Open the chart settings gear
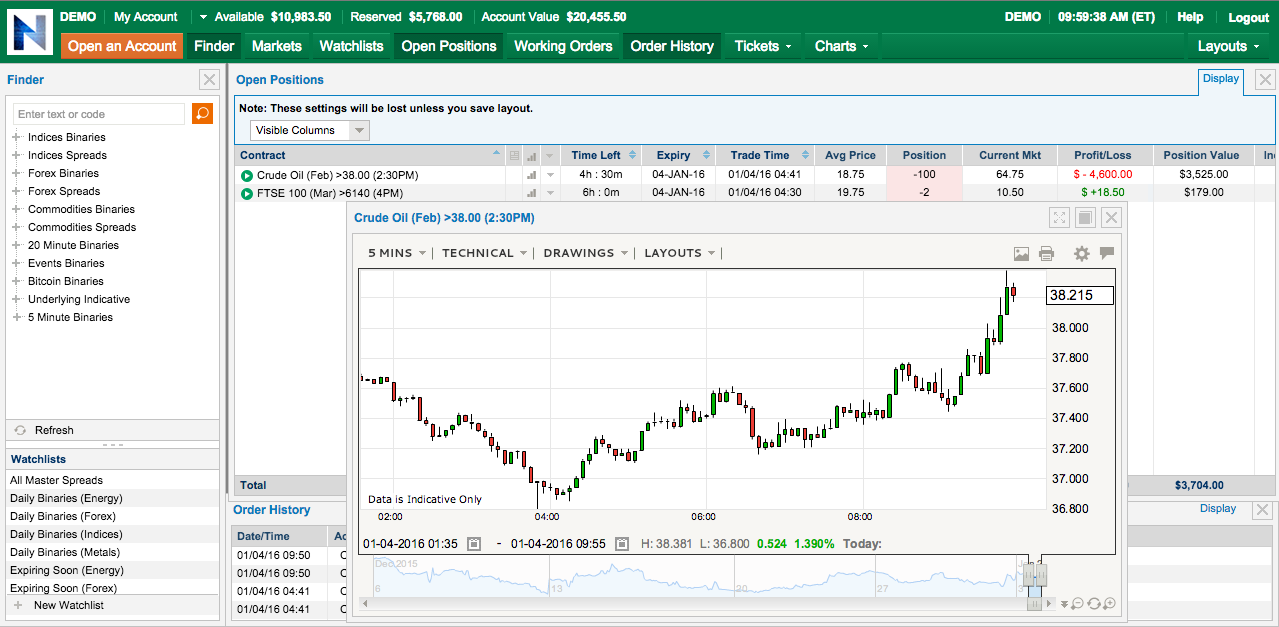 click(x=1081, y=253)
